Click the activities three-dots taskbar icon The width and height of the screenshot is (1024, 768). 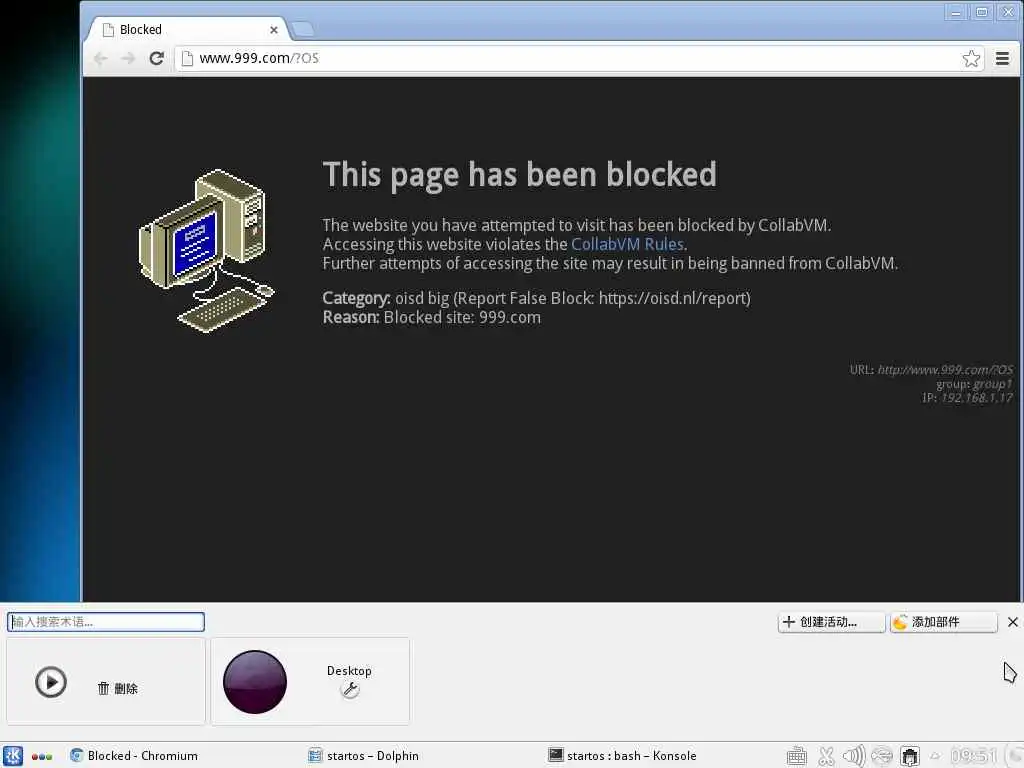[x=42, y=756]
